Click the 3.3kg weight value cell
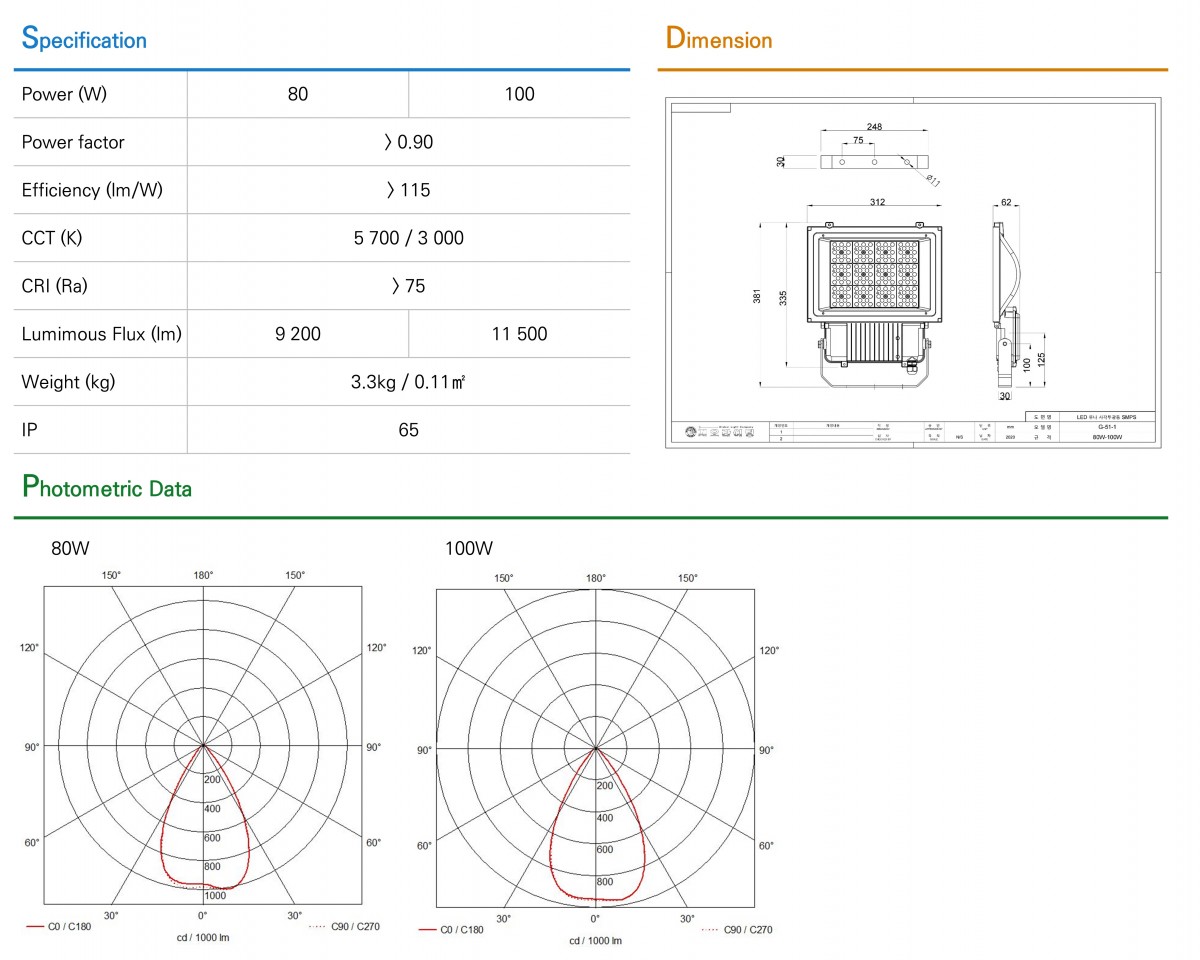Screen dimensions: 1200x960 [408, 382]
